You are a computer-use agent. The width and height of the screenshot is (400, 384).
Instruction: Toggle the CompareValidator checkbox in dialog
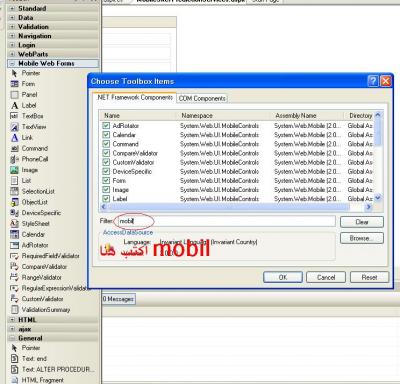coord(106,153)
